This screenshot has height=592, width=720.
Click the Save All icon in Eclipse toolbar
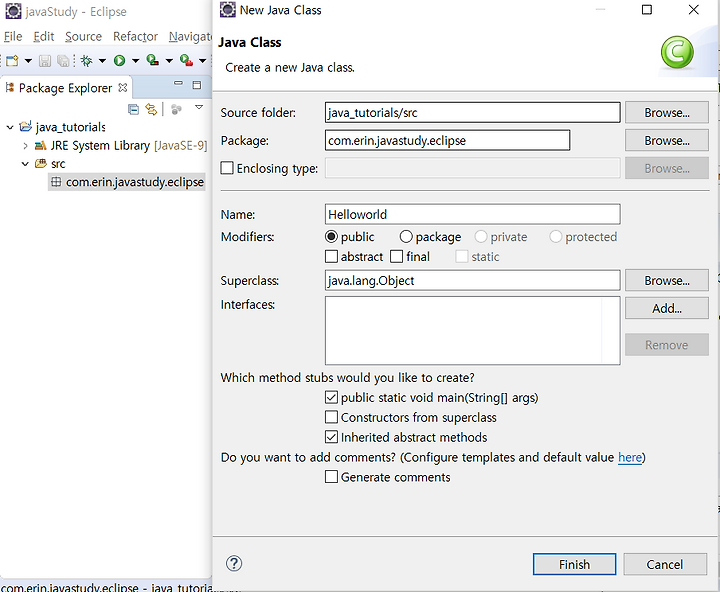click(x=63, y=61)
